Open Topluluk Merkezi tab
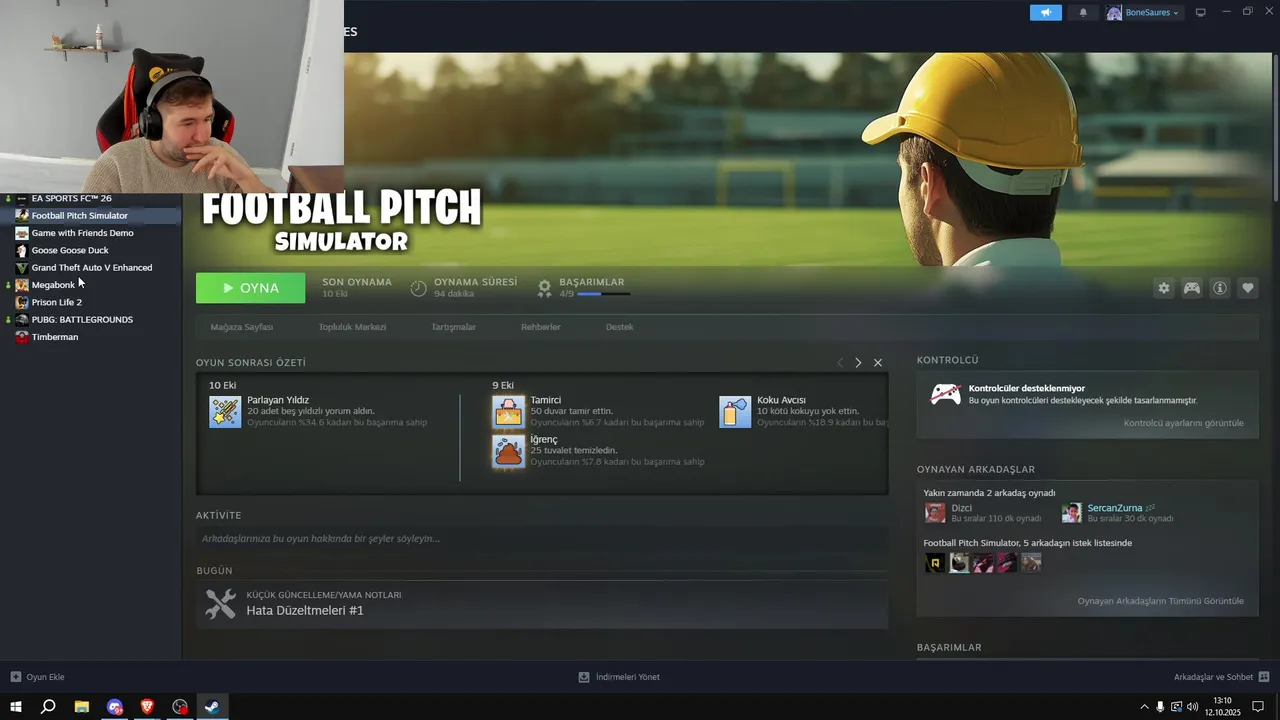Screen dimensions: 1280x720 tap(352, 327)
